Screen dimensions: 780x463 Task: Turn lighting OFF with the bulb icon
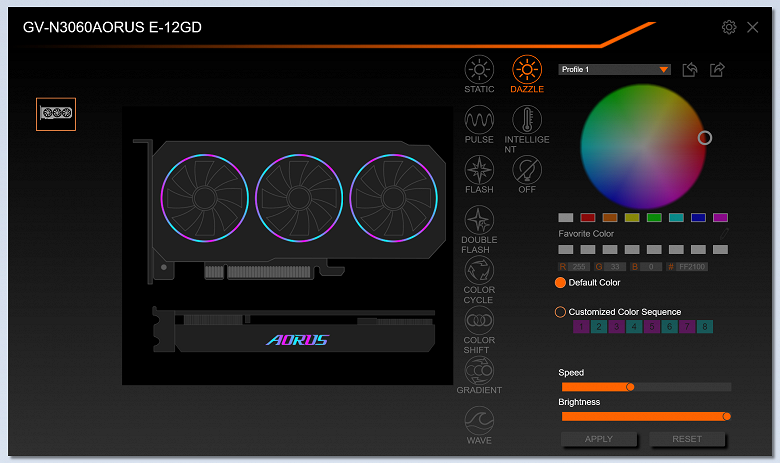(x=527, y=170)
